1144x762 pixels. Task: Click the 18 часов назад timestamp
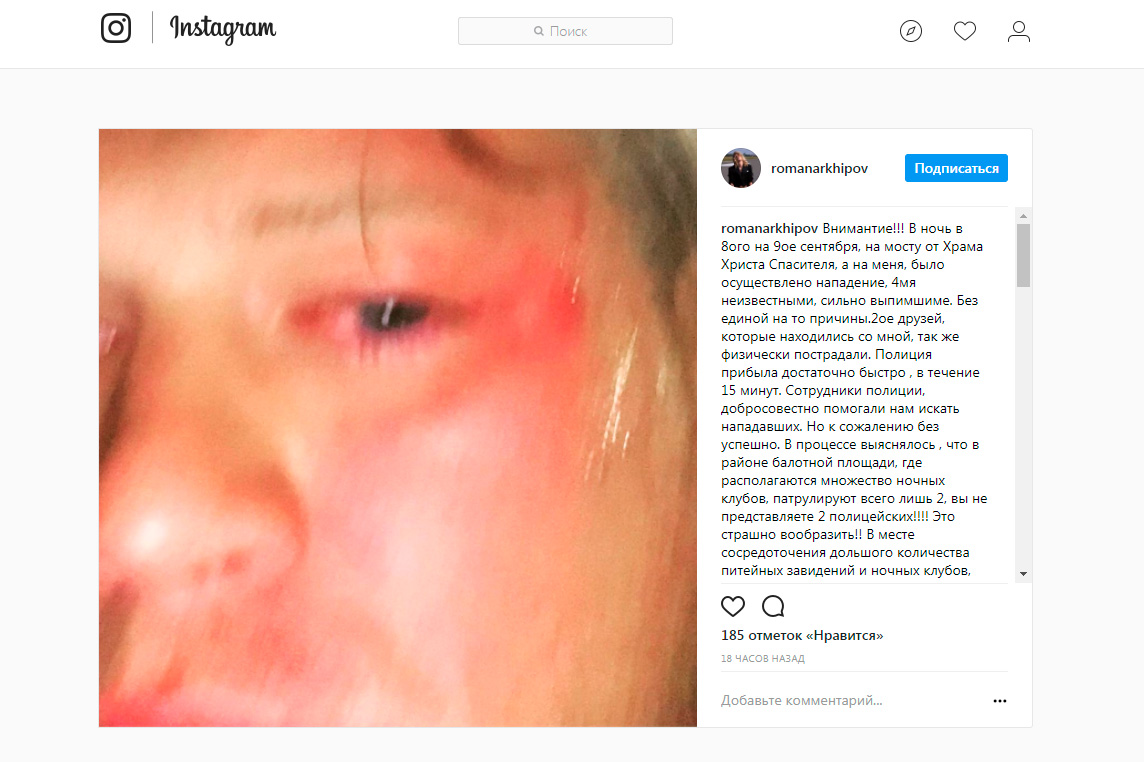point(762,658)
